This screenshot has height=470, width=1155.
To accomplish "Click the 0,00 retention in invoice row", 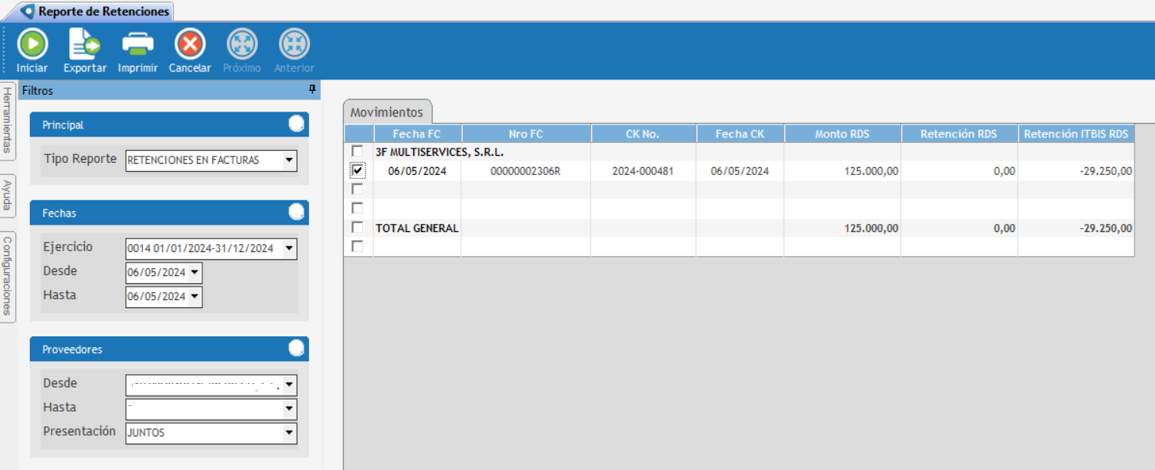I will [1004, 170].
